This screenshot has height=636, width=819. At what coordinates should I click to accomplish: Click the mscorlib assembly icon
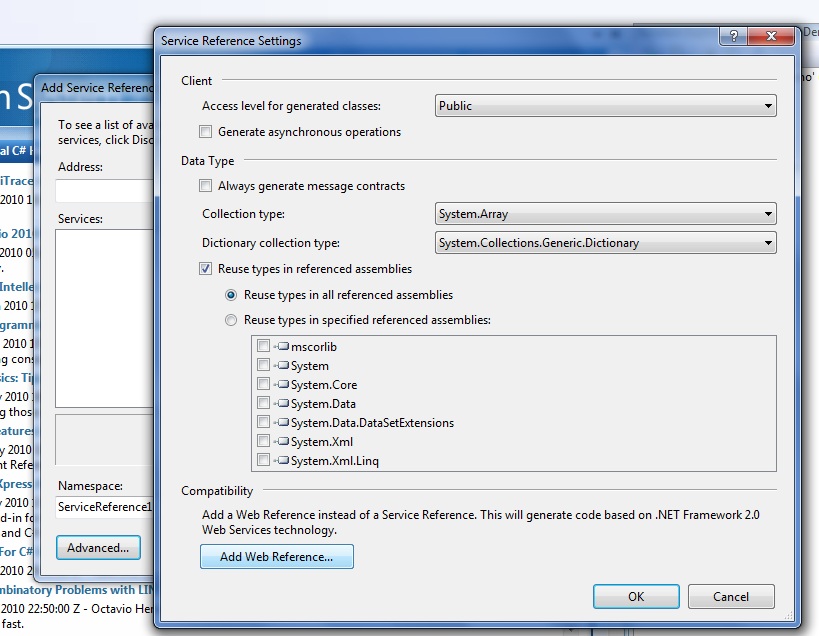[282, 346]
